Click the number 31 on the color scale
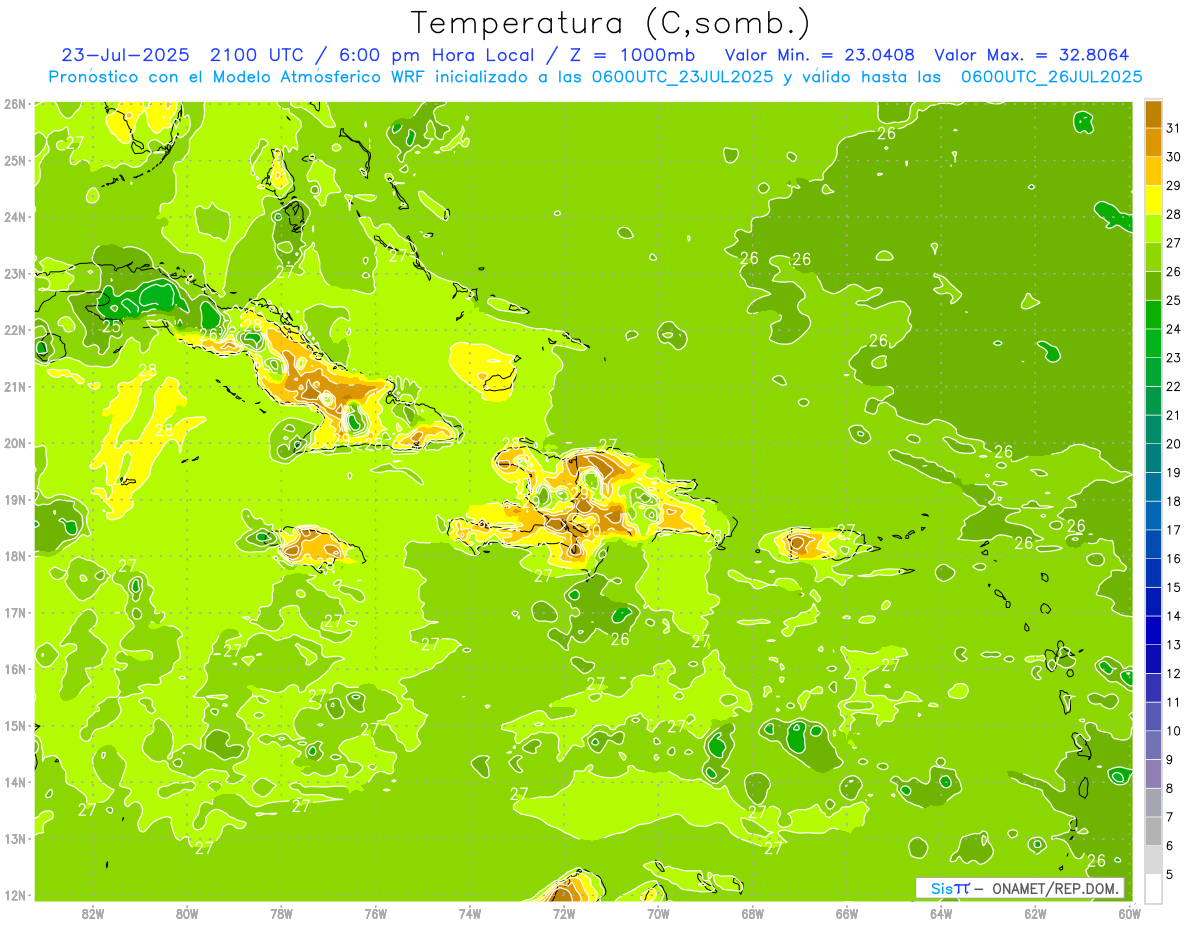 tap(1172, 128)
